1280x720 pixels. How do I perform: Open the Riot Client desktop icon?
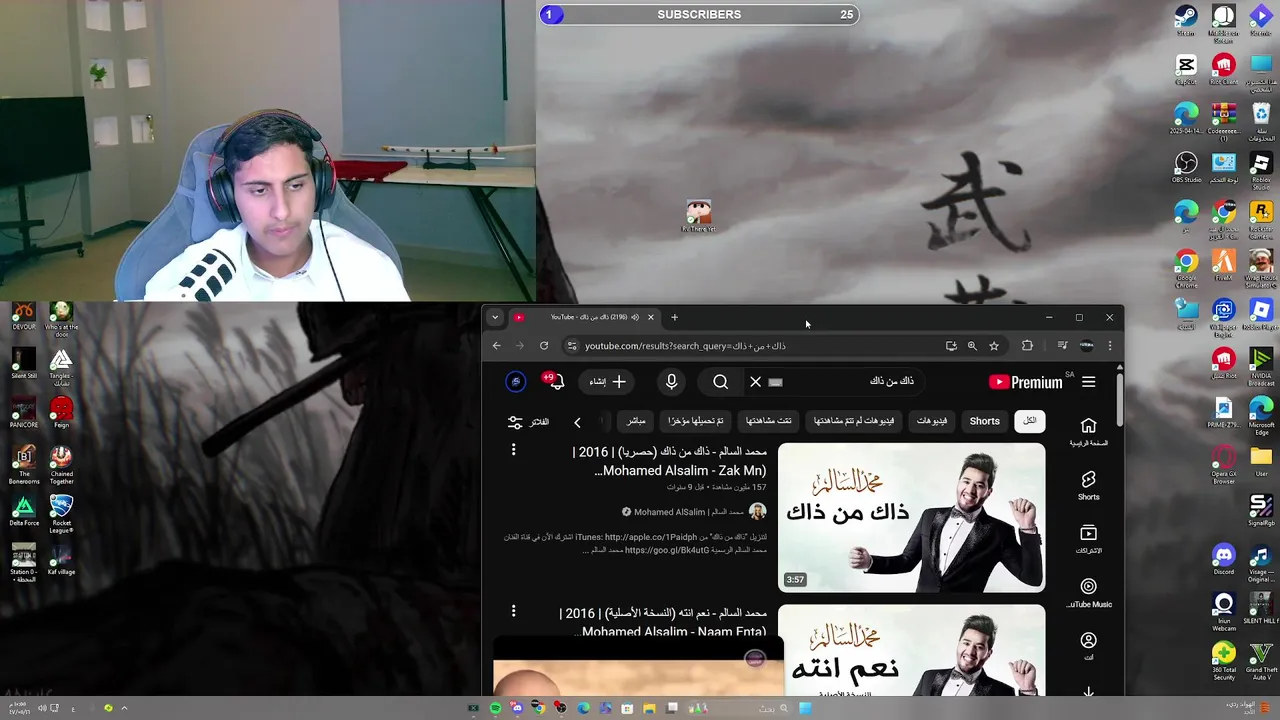[x=1223, y=70]
